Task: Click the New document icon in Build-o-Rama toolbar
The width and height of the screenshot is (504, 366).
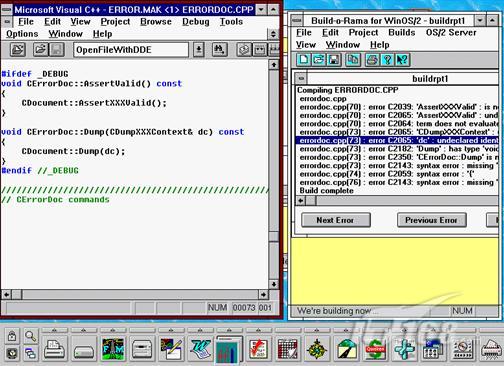Action: 304,60
